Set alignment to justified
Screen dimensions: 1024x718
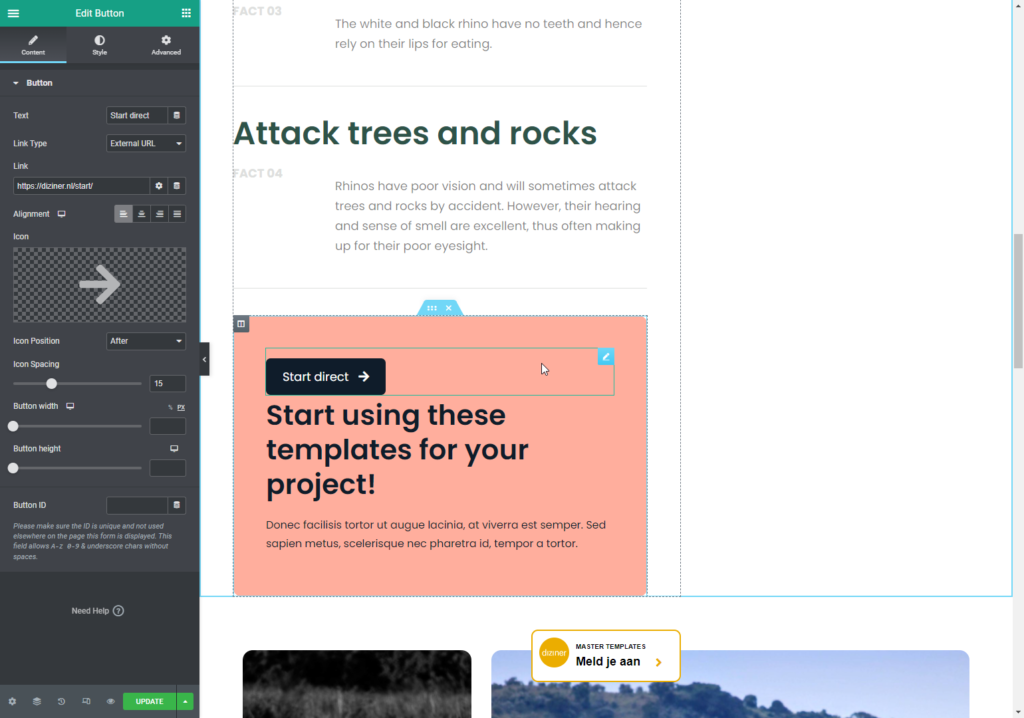point(177,214)
